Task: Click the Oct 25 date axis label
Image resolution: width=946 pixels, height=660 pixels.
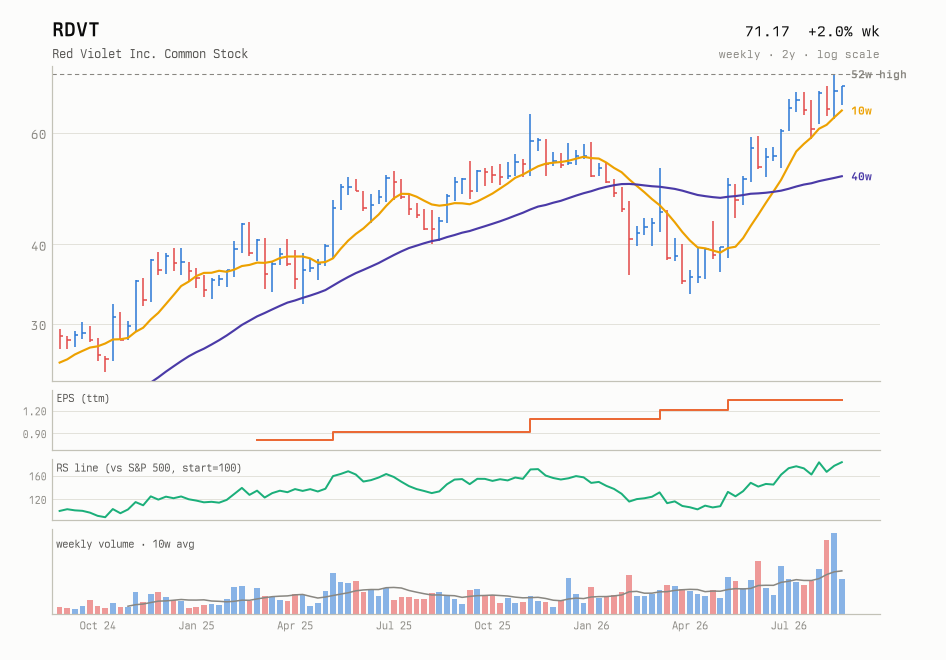Action: pos(492,626)
